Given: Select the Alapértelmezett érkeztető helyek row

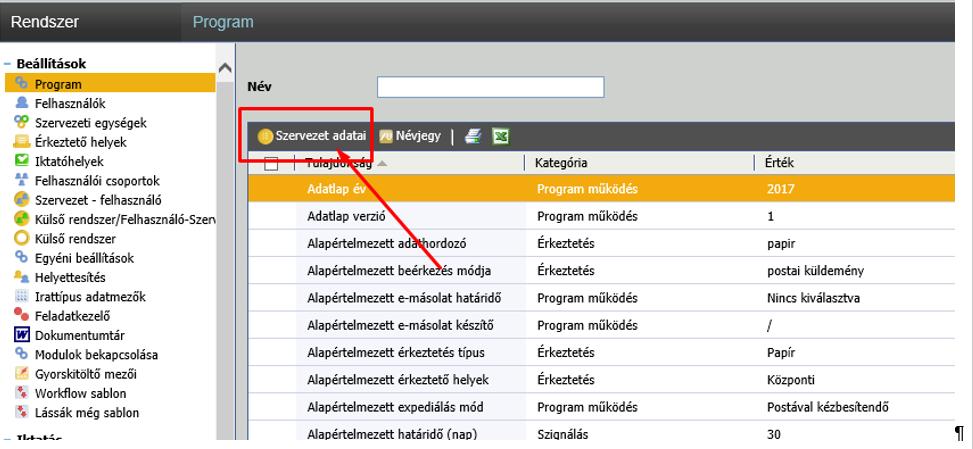Looking at the screenshot, I should click(601, 380).
